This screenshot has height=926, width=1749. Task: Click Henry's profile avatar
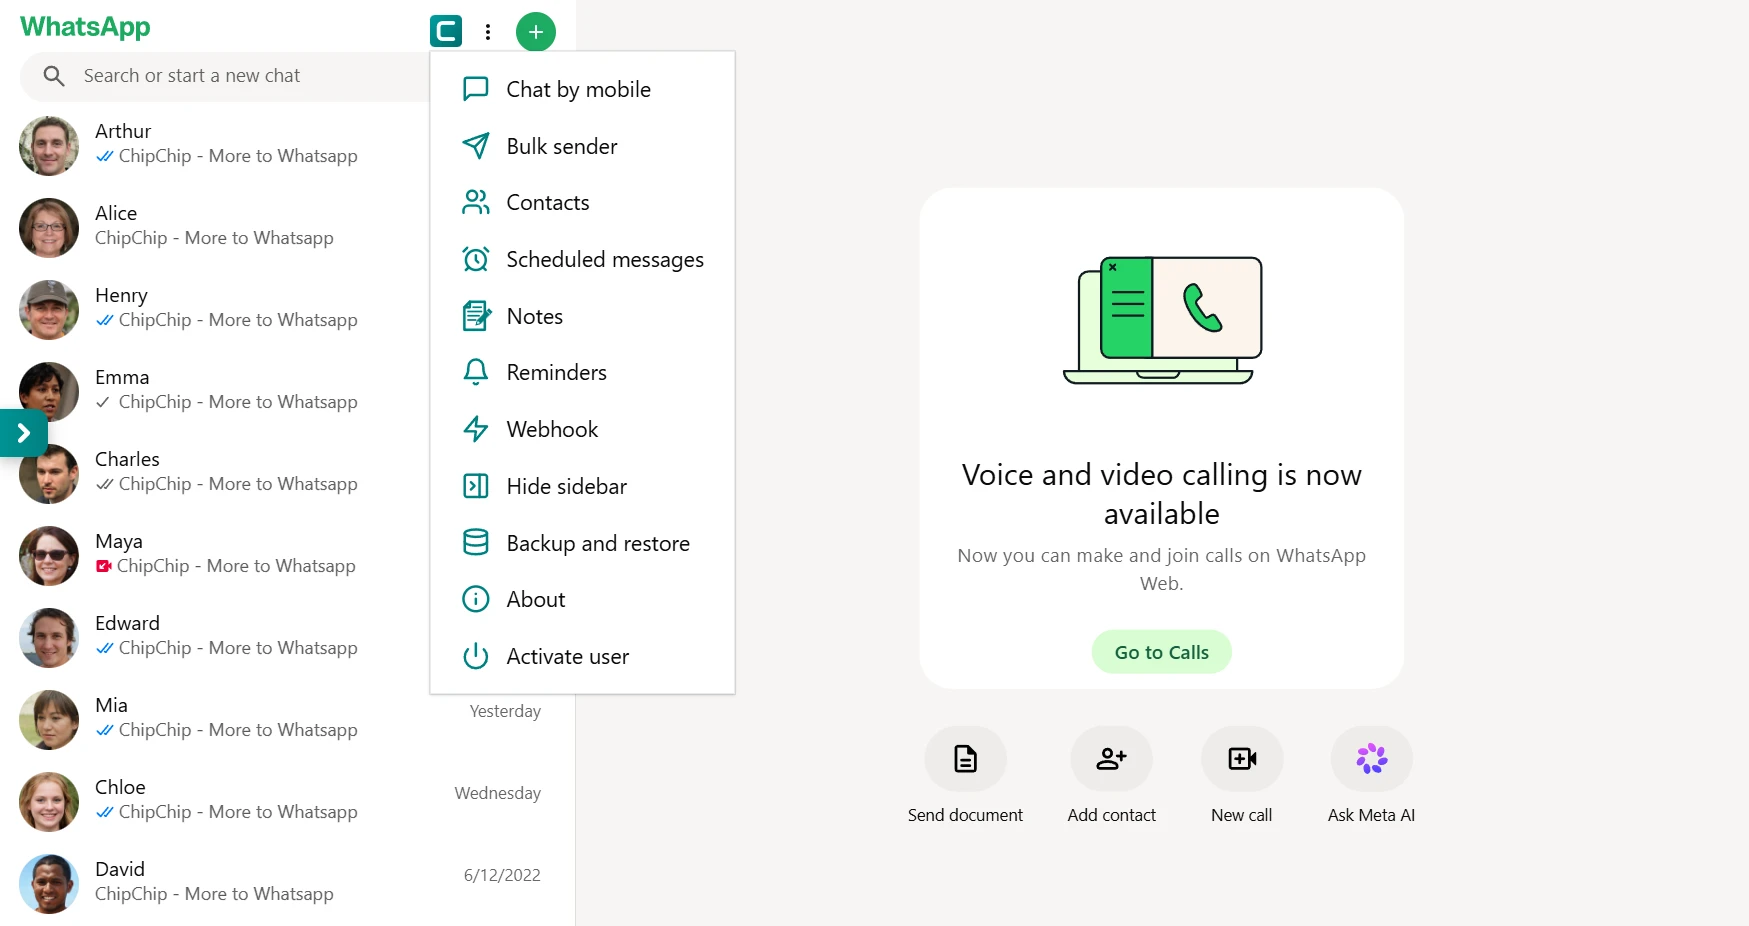coord(49,310)
